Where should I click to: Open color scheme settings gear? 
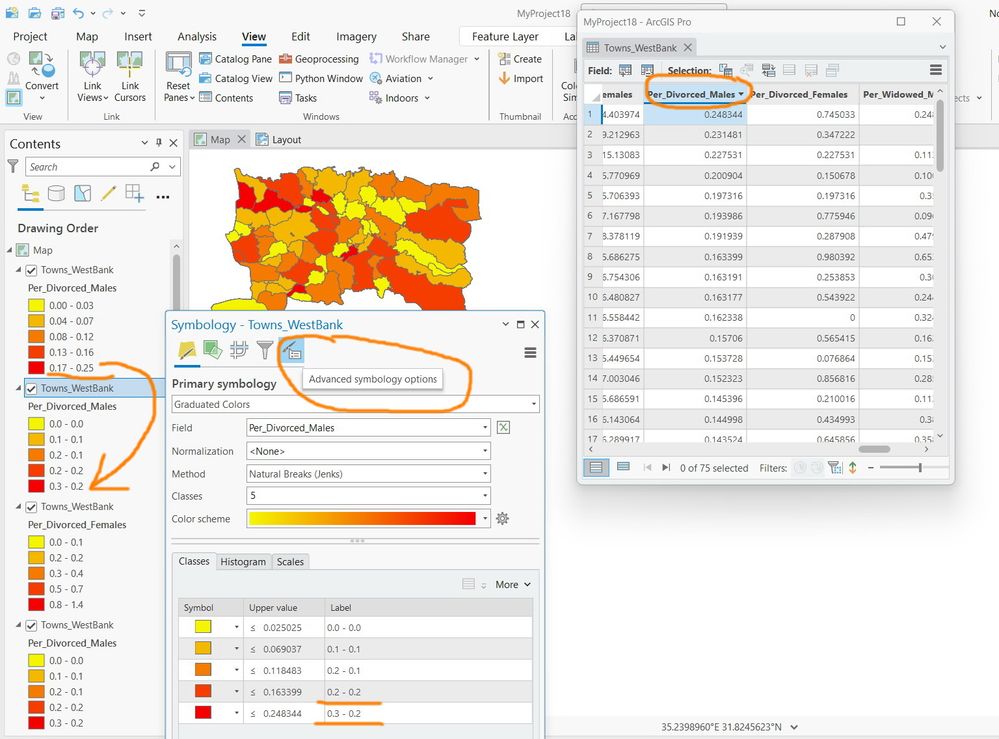tap(503, 519)
